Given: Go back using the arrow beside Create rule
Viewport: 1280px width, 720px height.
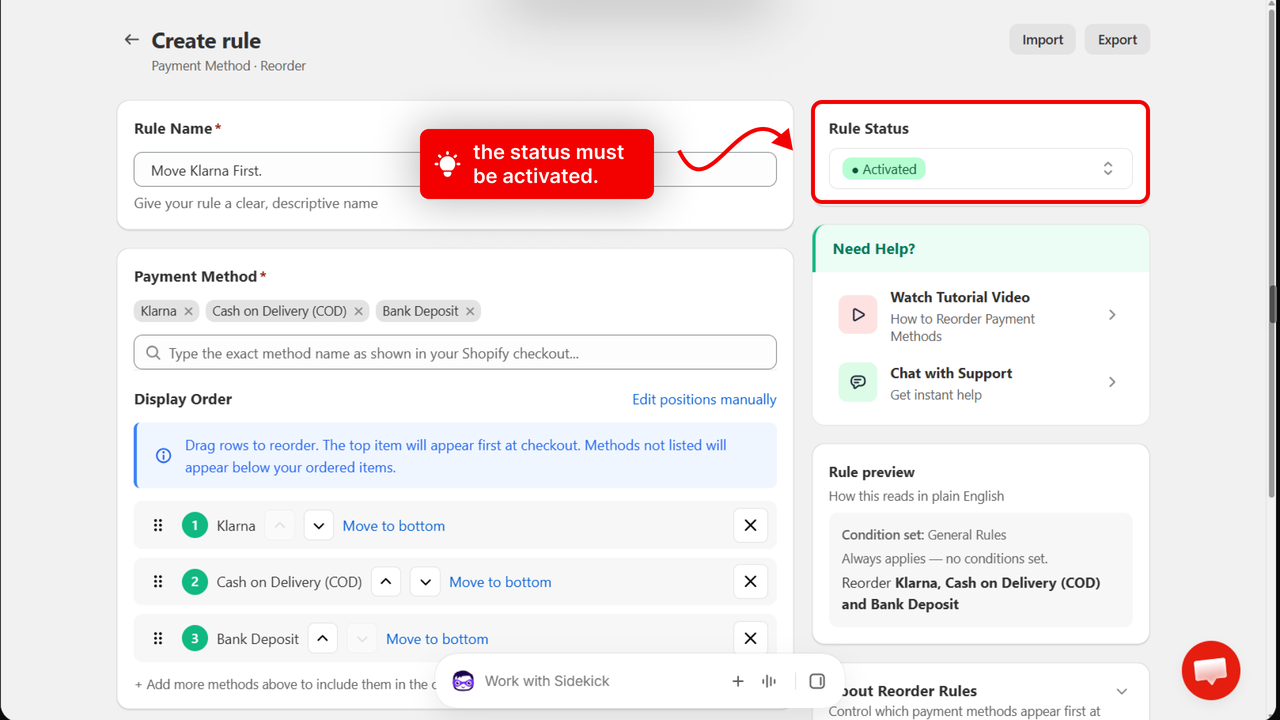Looking at the screenshot, I should click(131, 40).
